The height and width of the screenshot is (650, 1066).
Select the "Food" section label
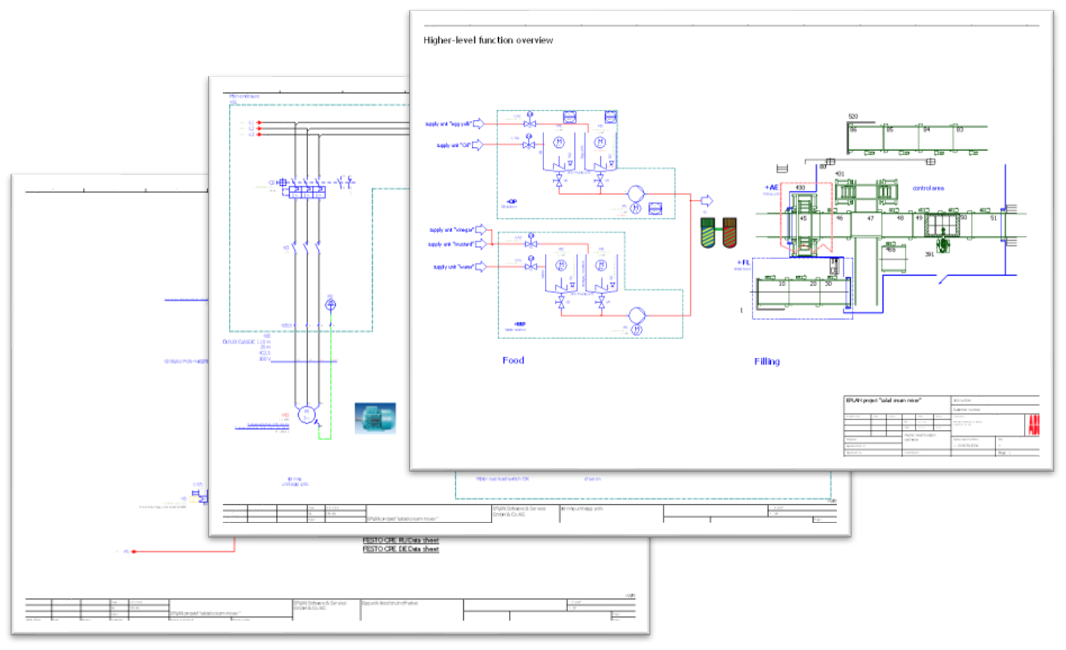tap(512, 360)
